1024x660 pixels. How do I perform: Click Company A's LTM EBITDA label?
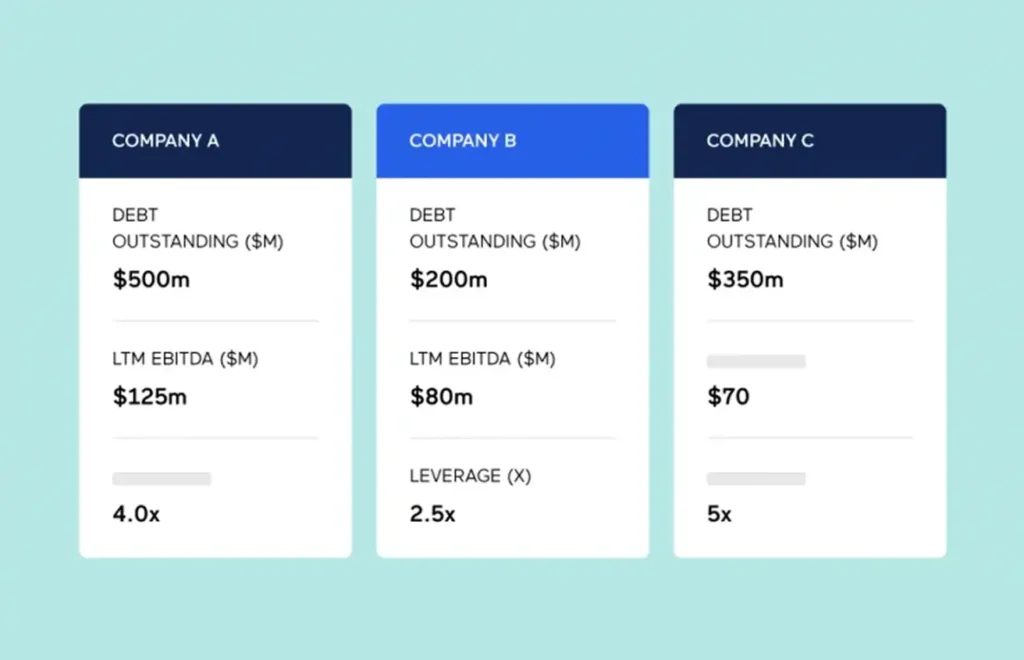[185, 359]
